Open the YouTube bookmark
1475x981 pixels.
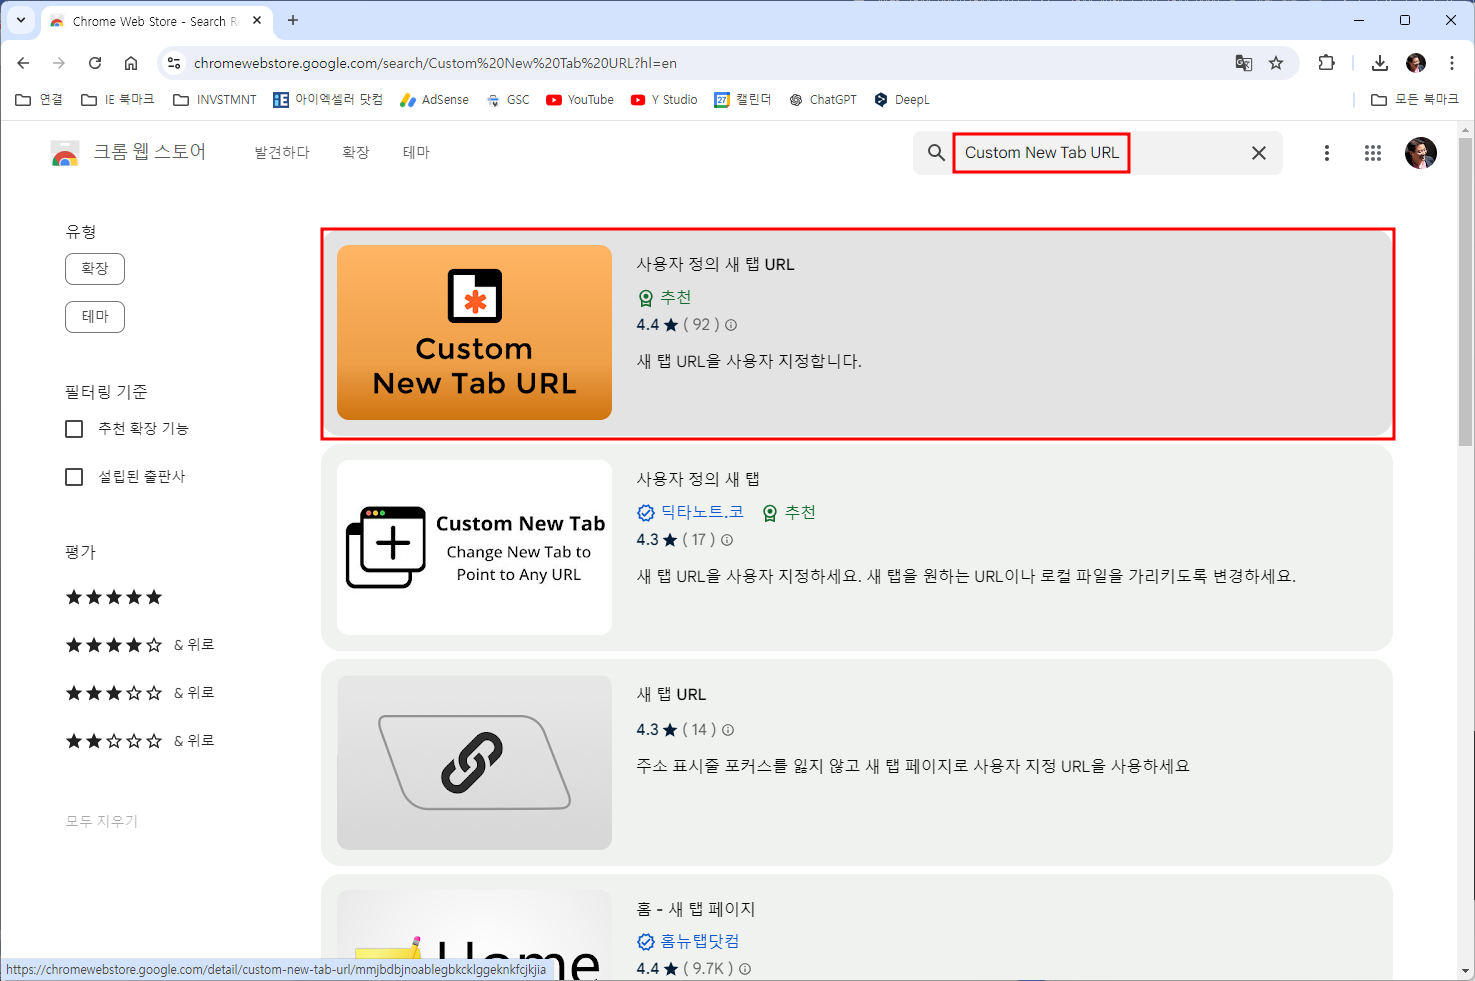[x=580, y=100]
